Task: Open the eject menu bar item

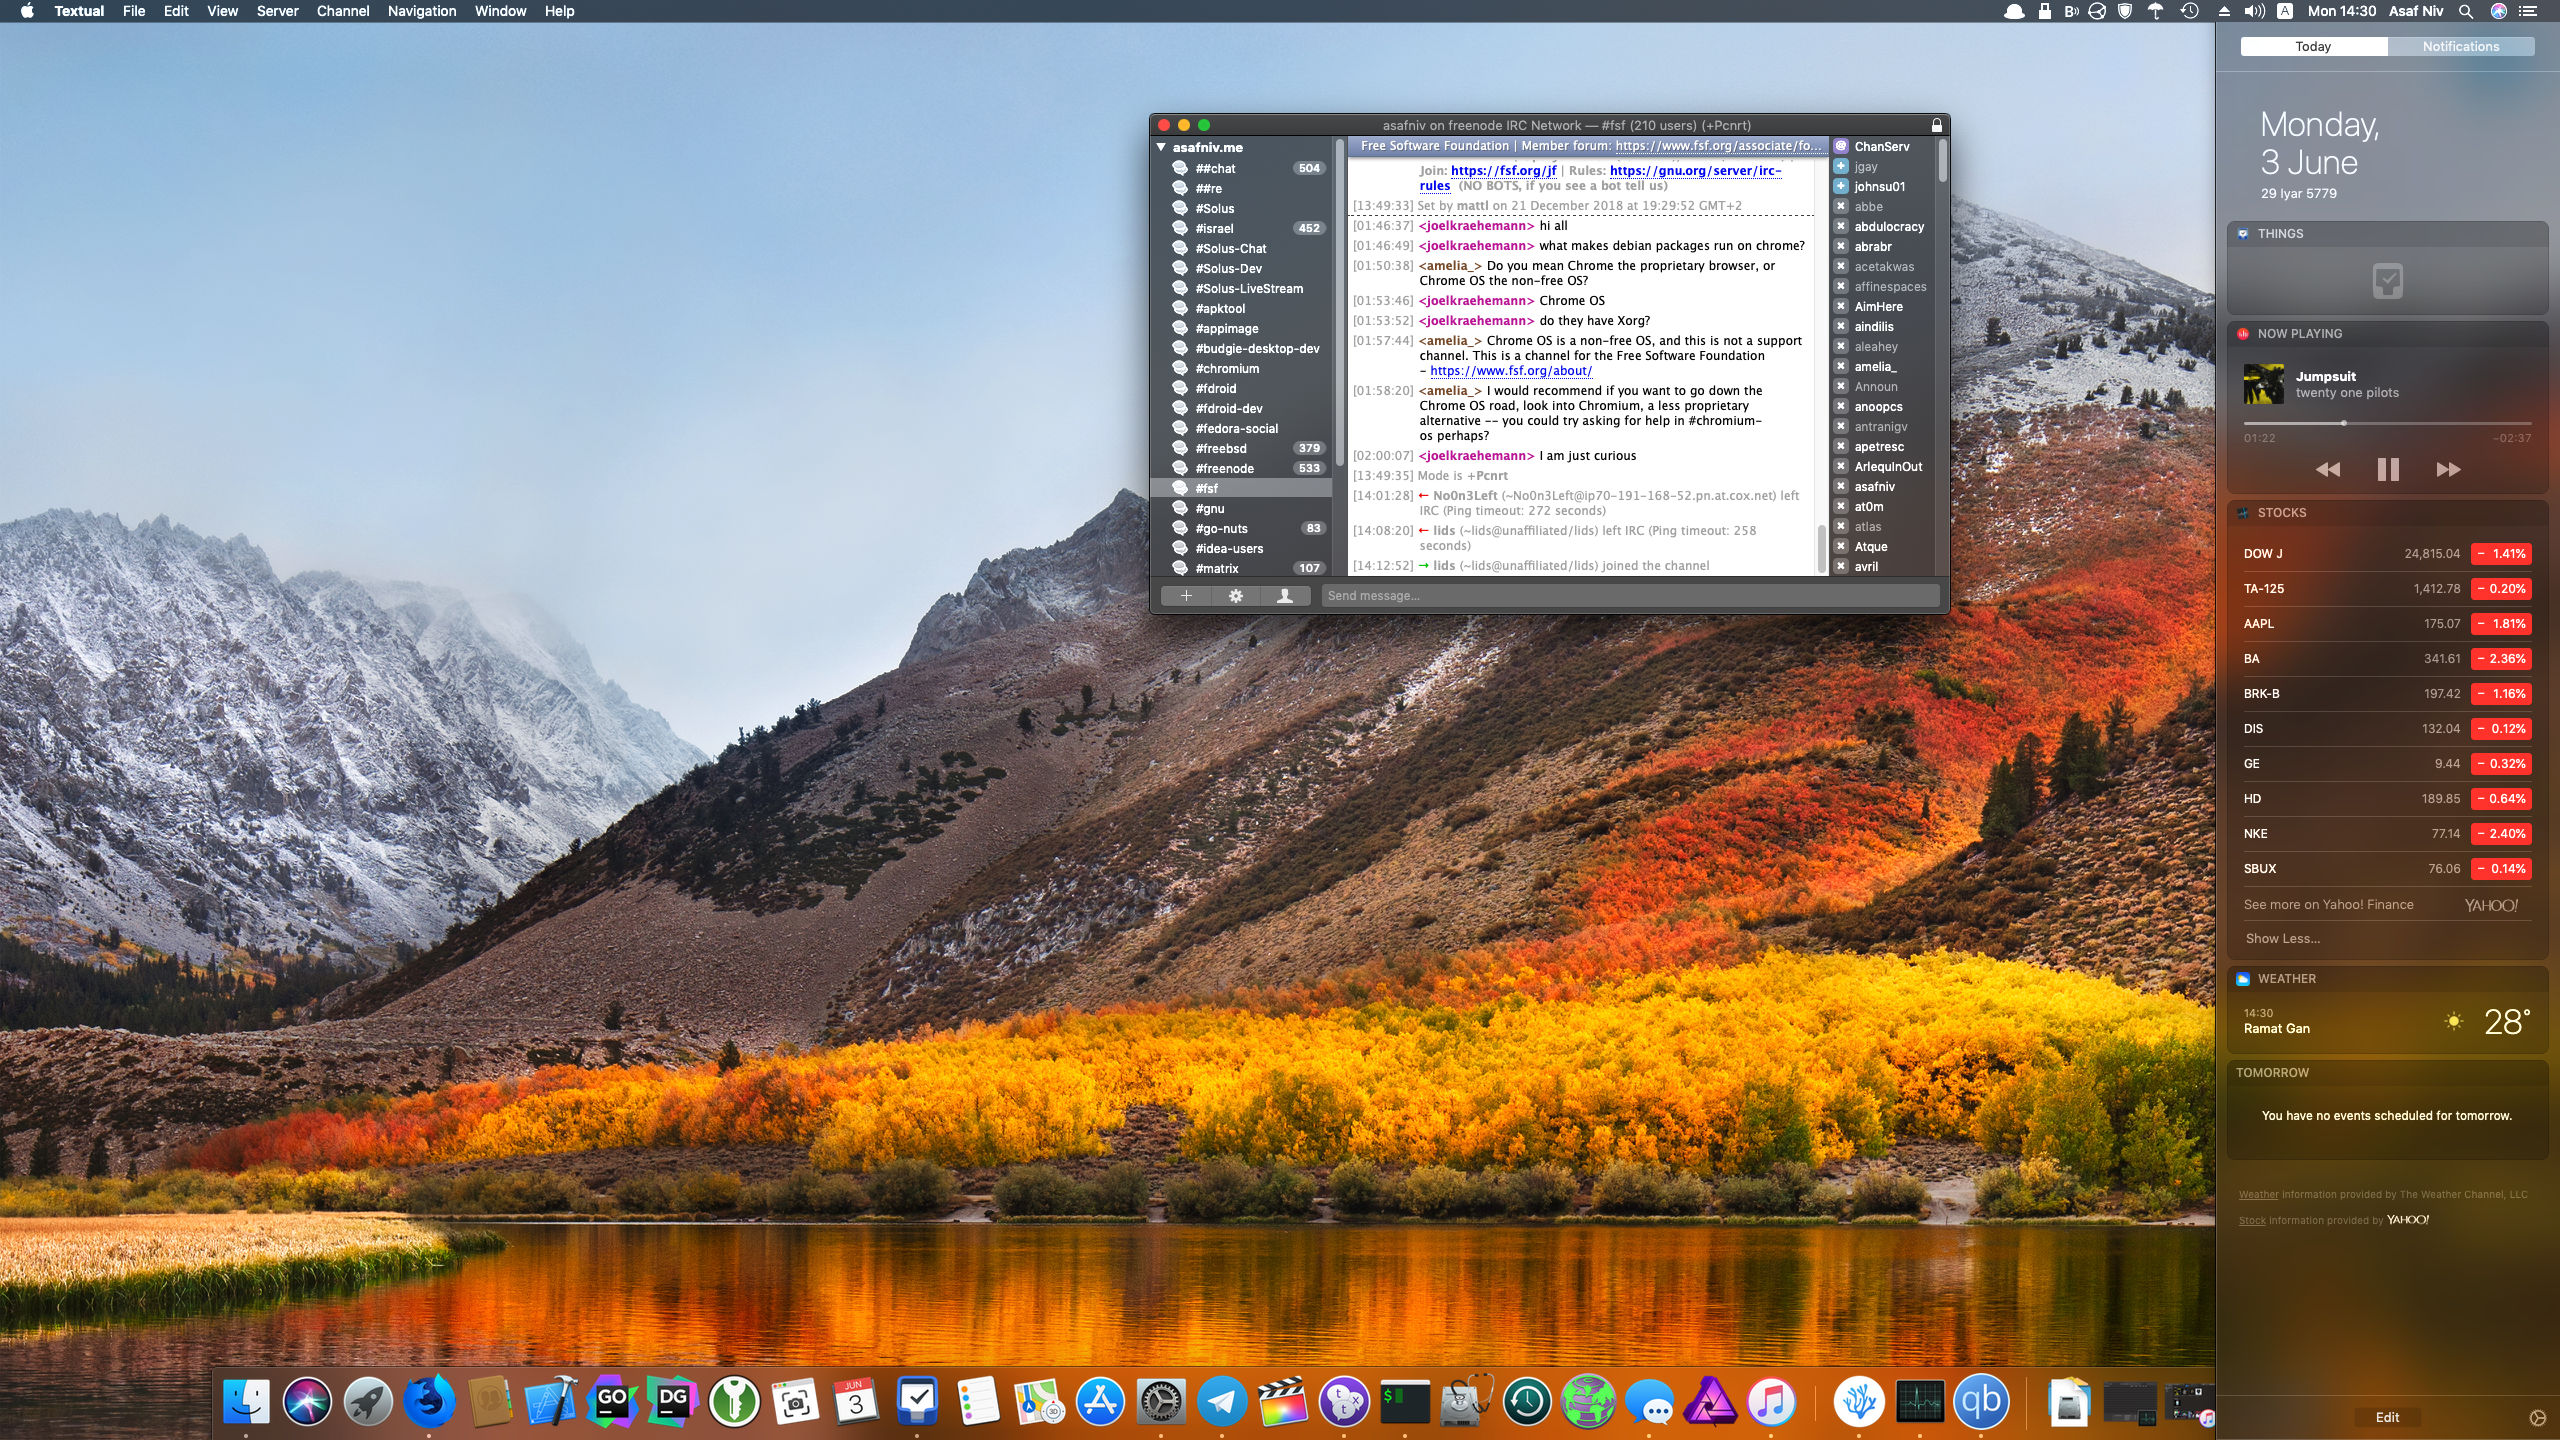Action: 2224,11
